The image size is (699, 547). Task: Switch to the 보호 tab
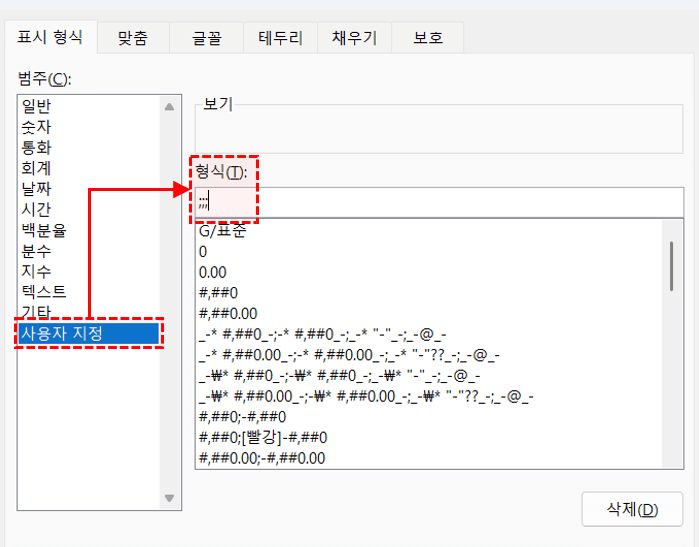(428, 39)
